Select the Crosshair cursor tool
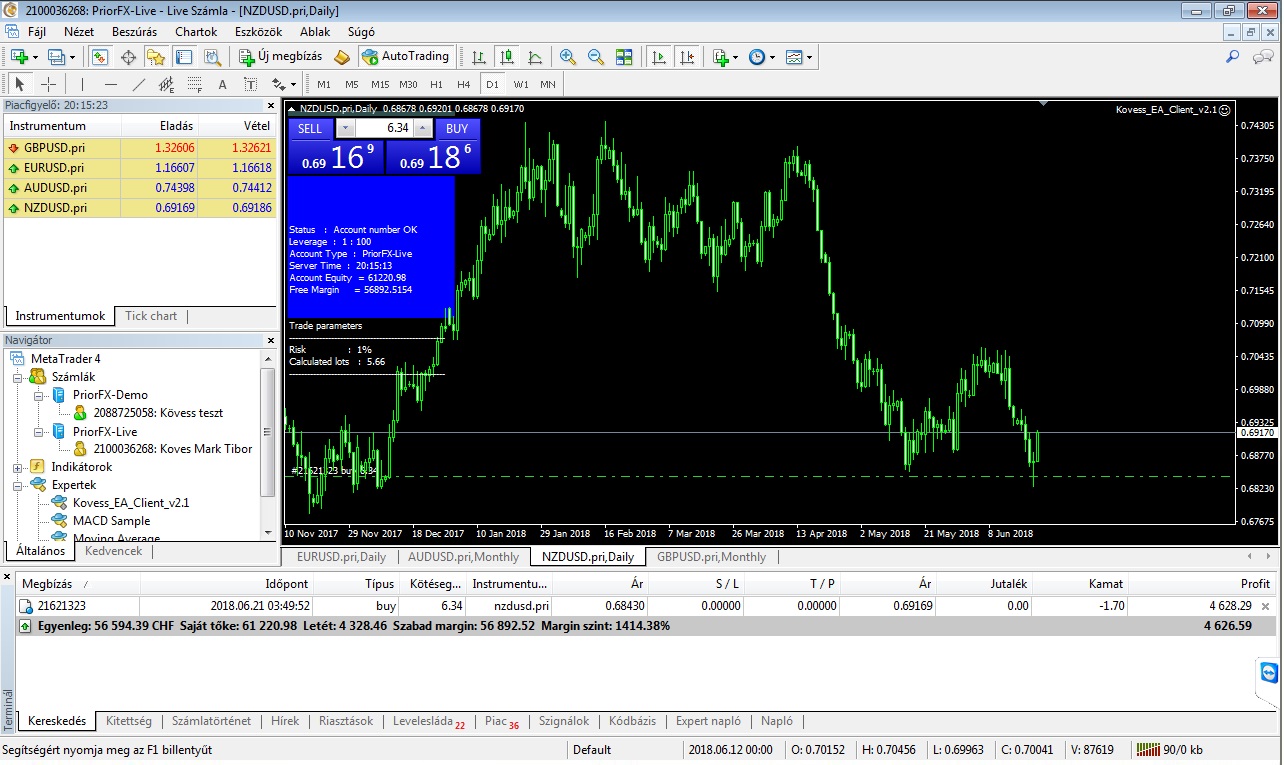Viewport: 1284px width, 765px height. point(48,84)
